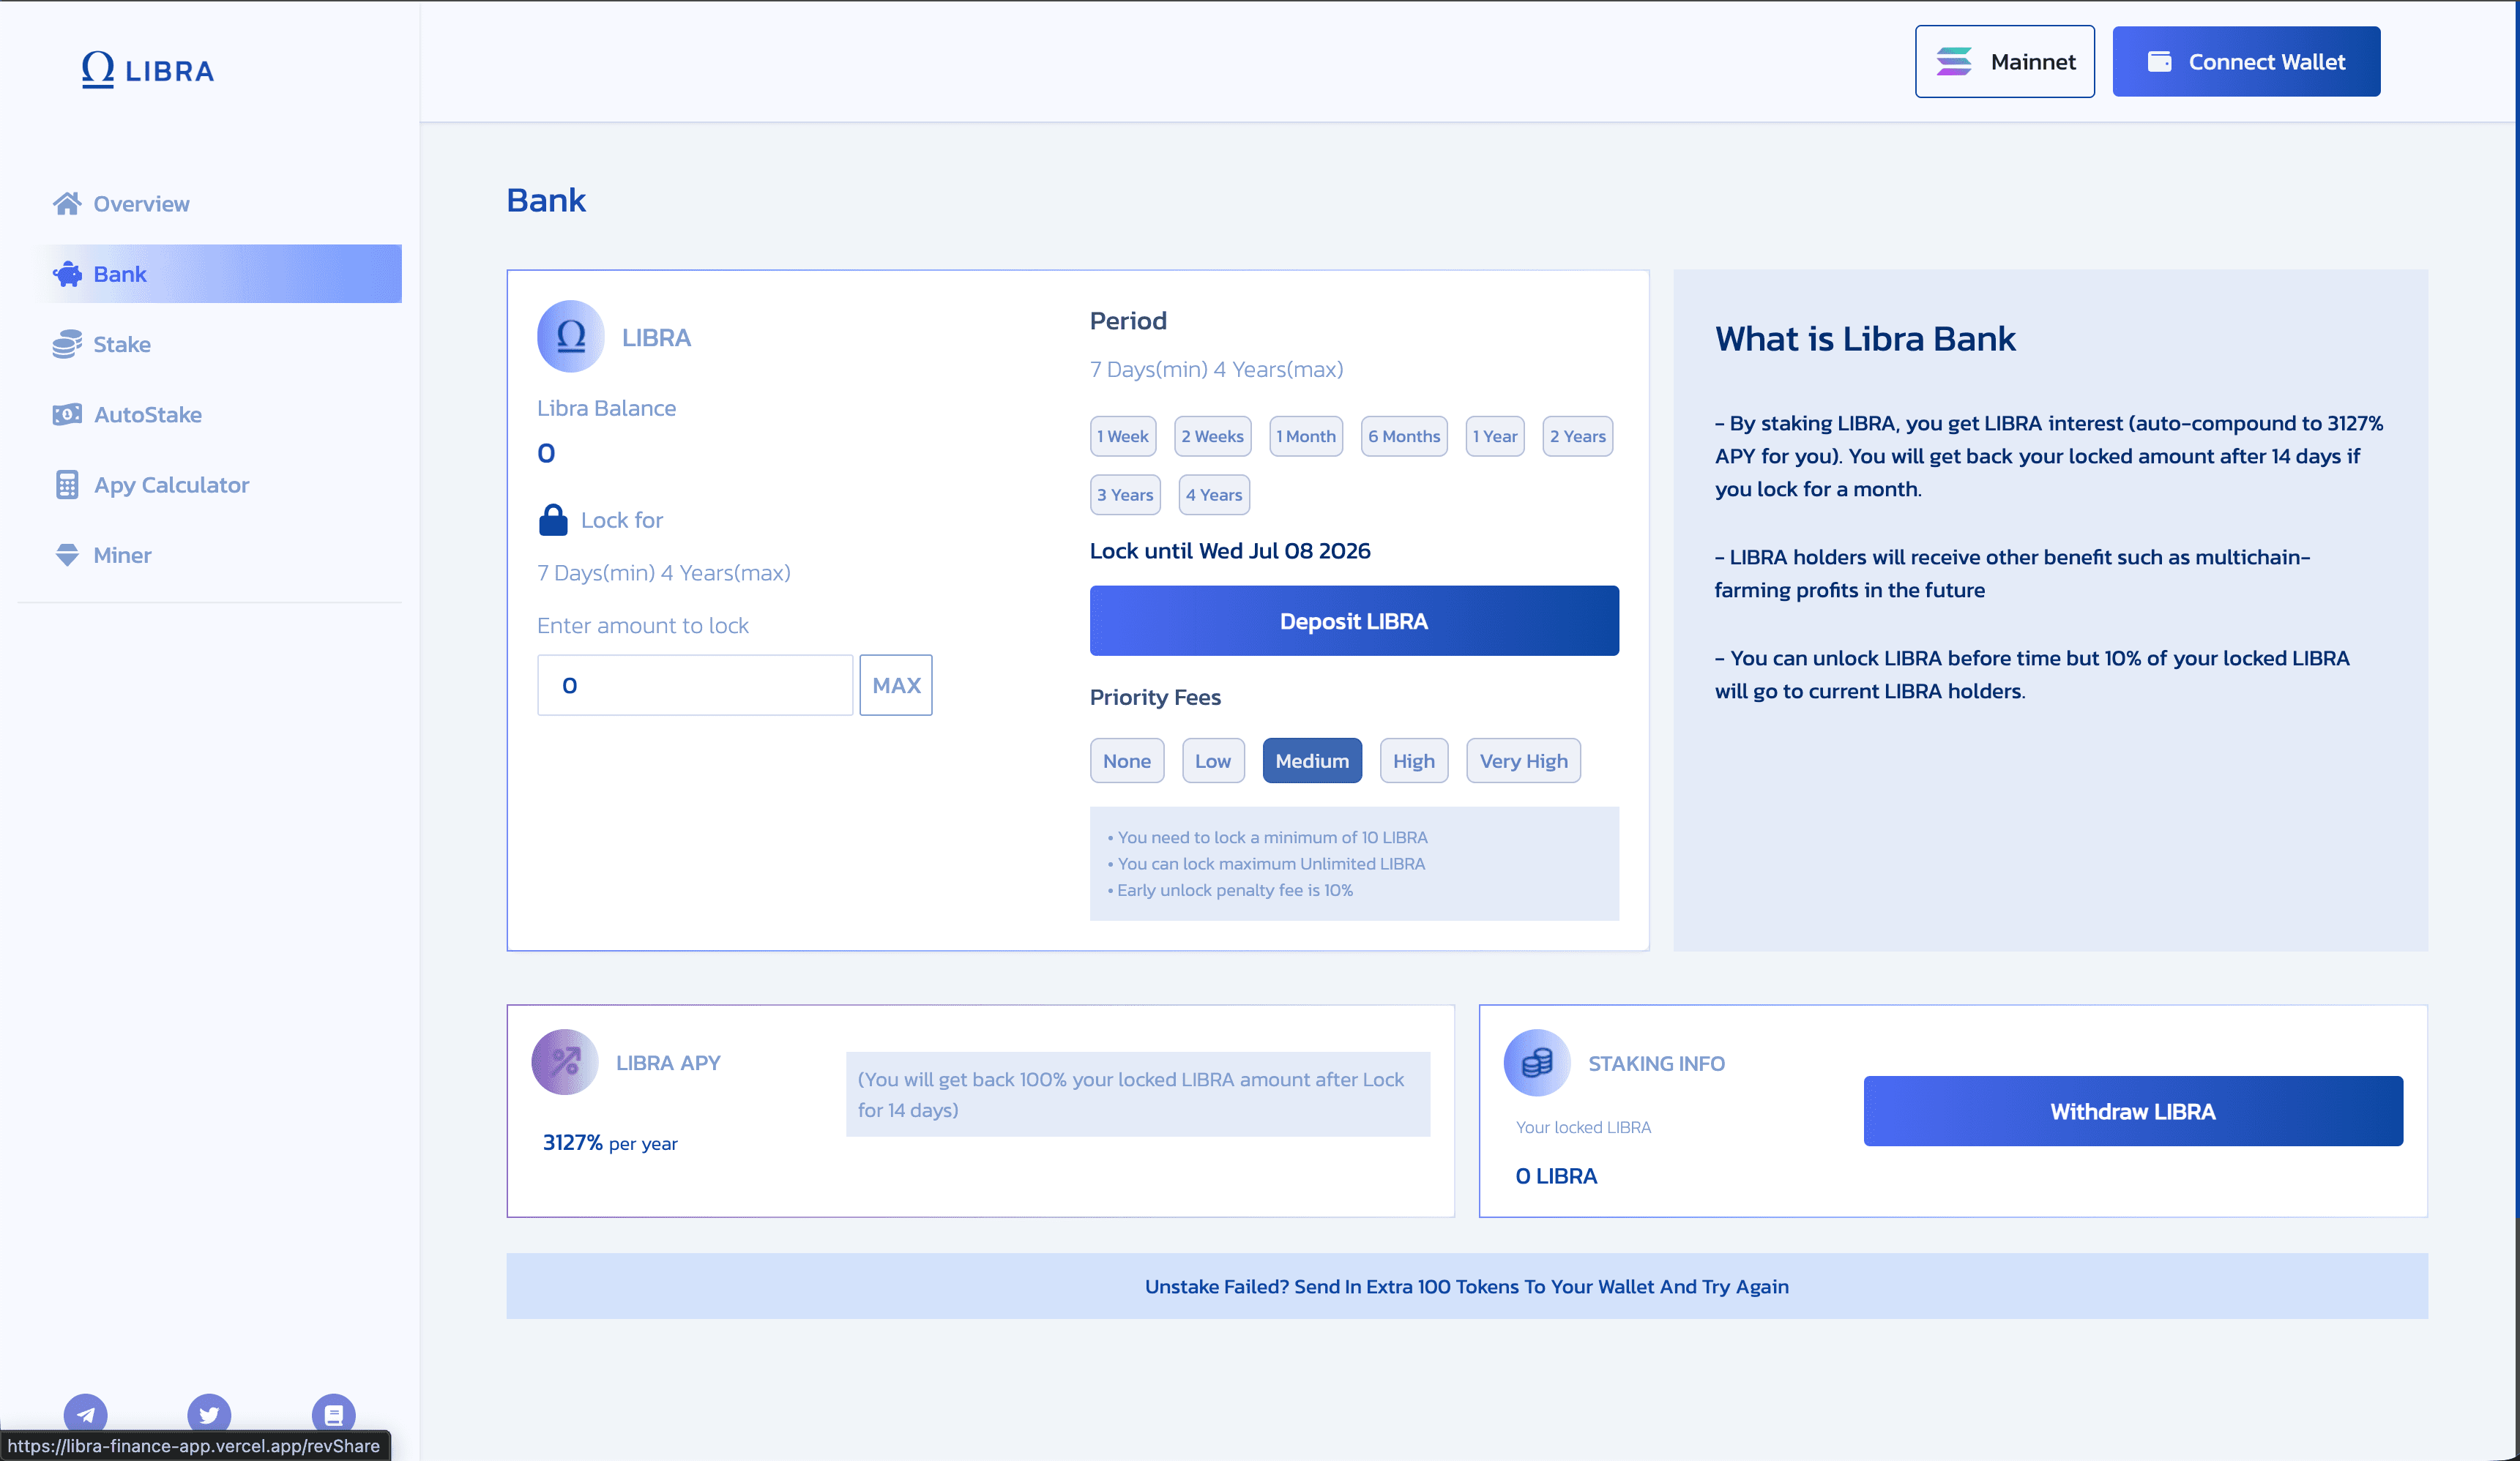Viewport: 2520px width, 1461px height.
Task: Click the 'Enter amount to lock' label
Action: (643, 625)
